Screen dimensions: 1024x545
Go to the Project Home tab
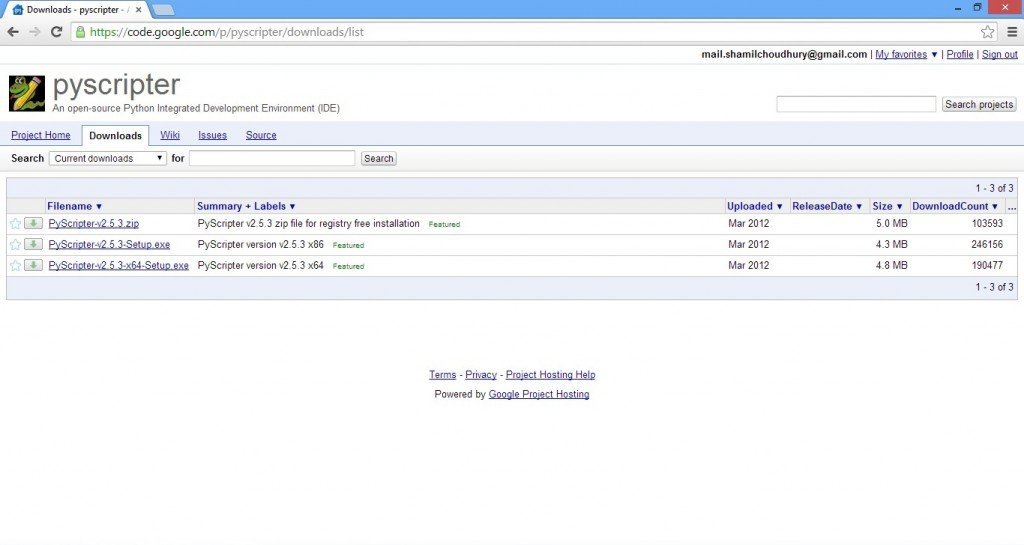tap(40, 135)
